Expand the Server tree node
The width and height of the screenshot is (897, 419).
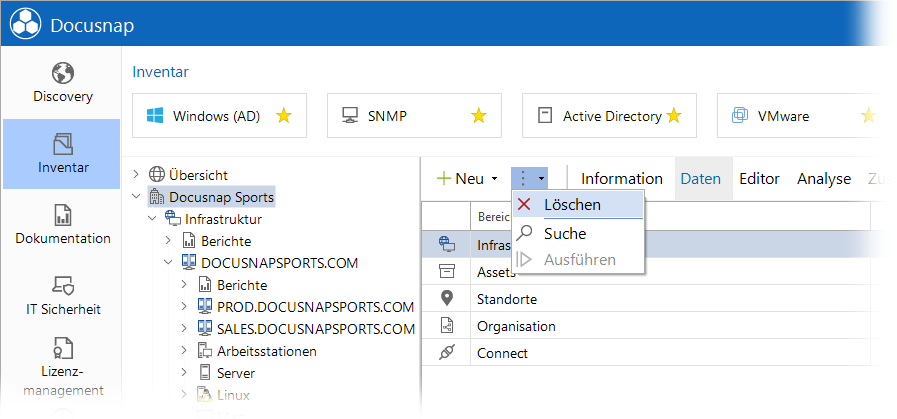(184, 373)
